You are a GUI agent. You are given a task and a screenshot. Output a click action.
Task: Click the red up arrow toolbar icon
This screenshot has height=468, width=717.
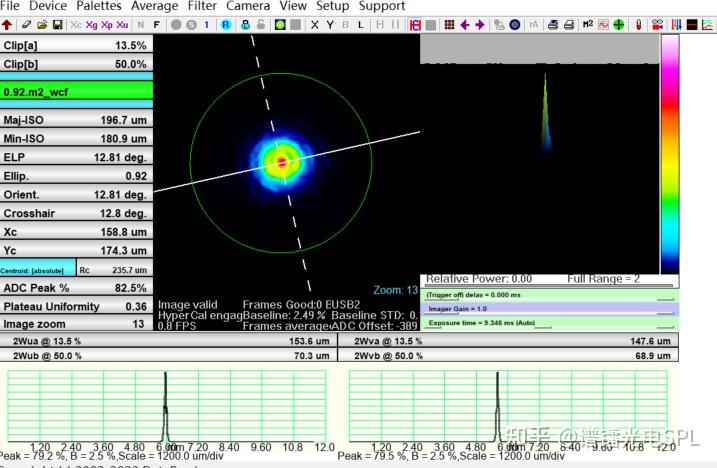(7, 24)
